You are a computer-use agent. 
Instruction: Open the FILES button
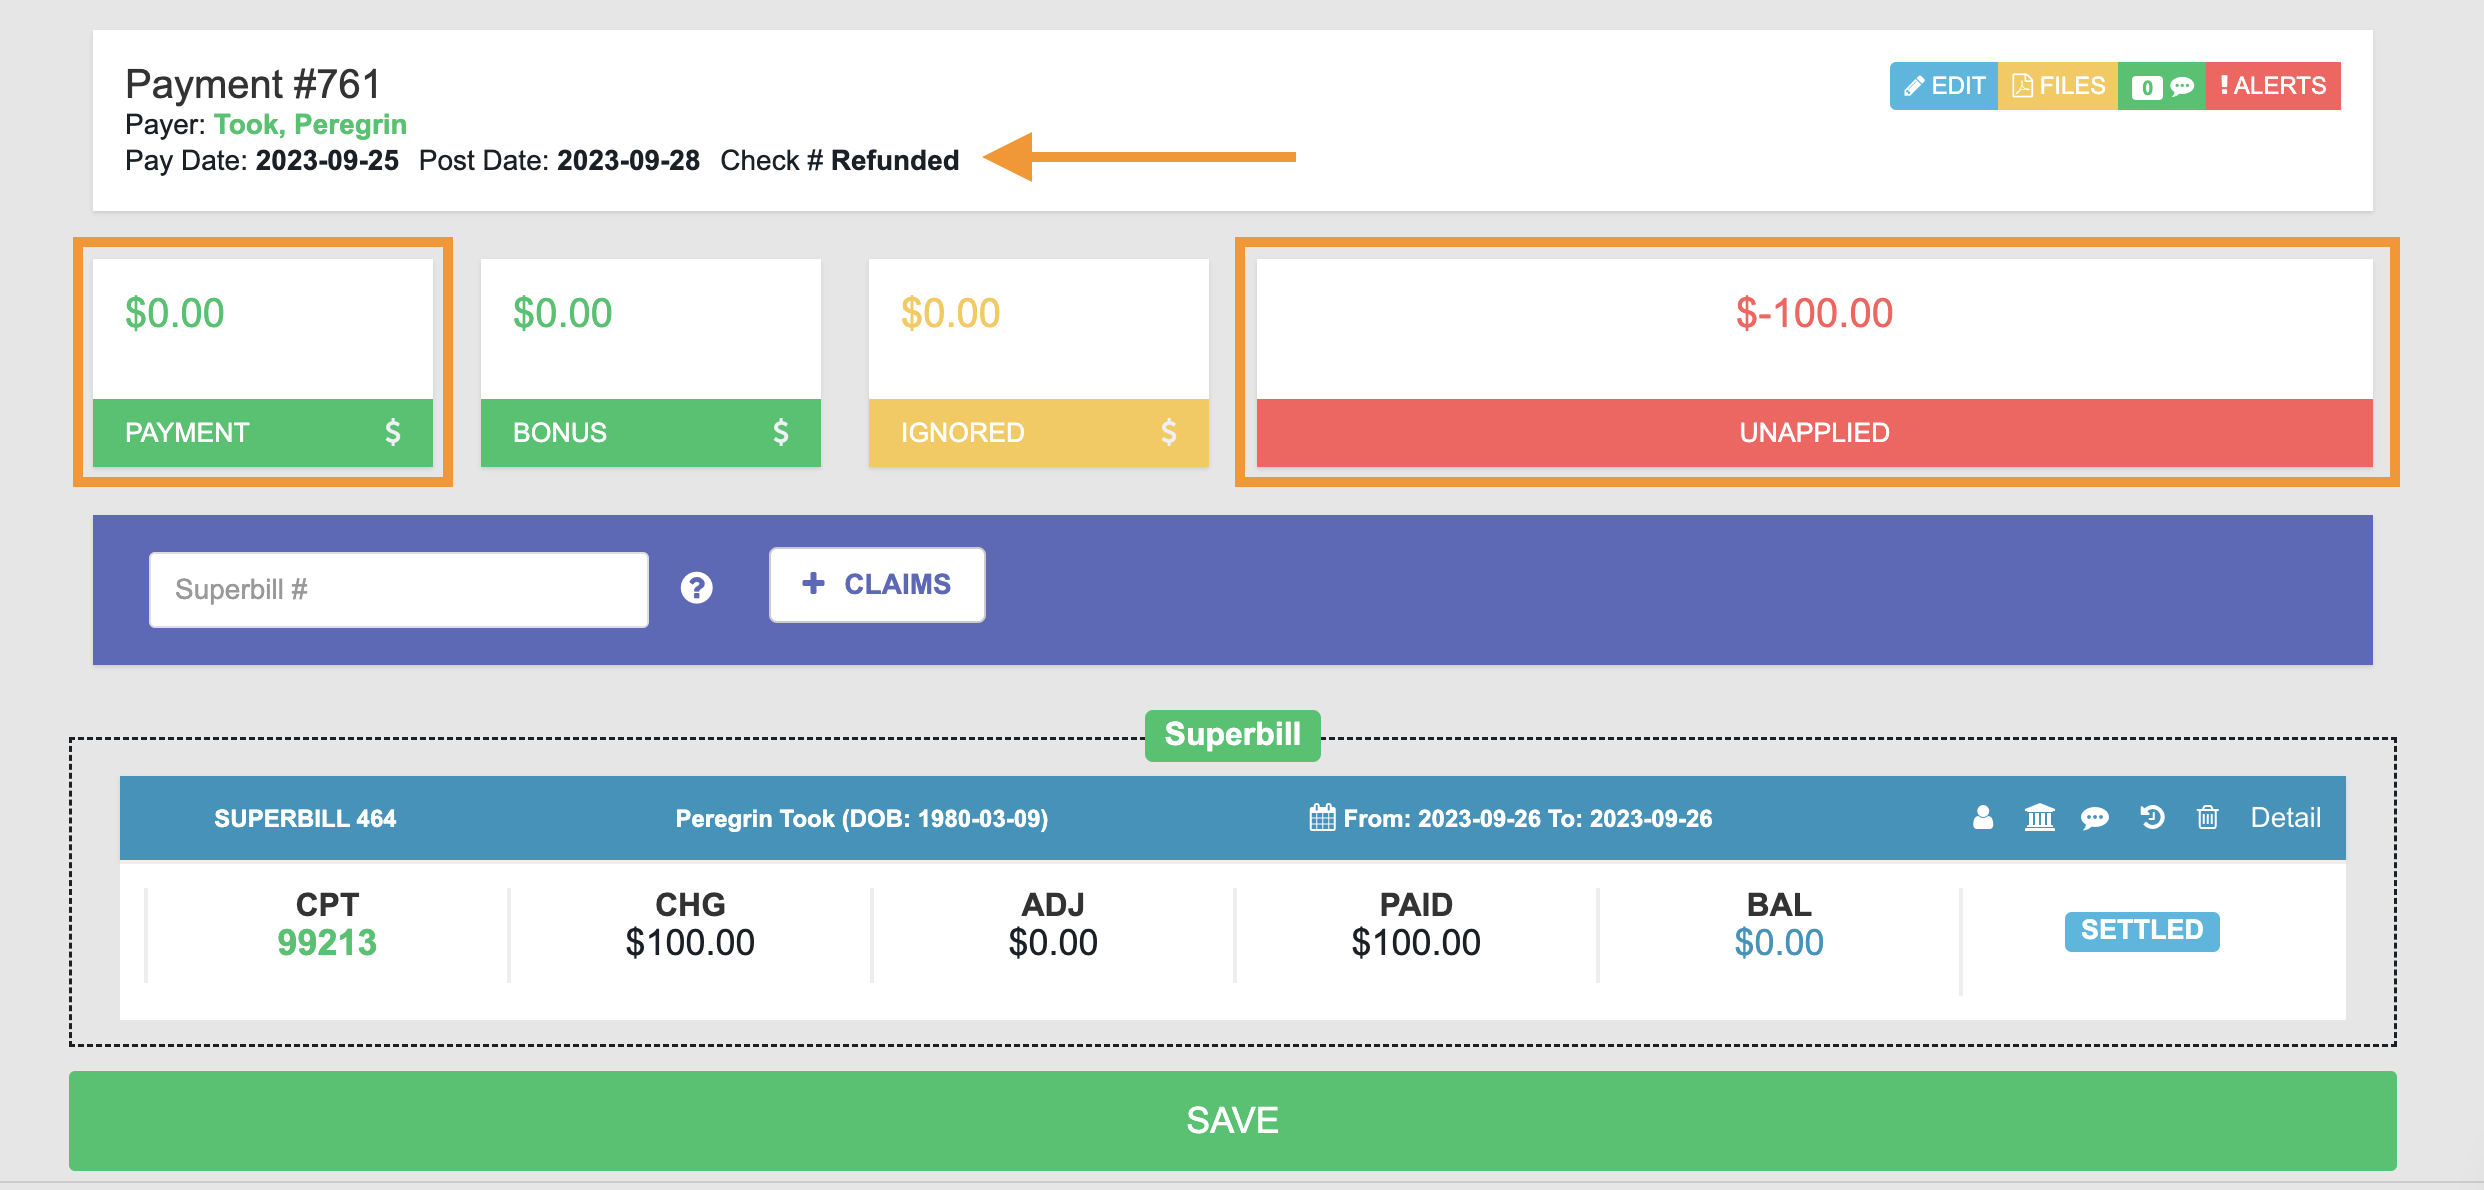coord(2058,86)
